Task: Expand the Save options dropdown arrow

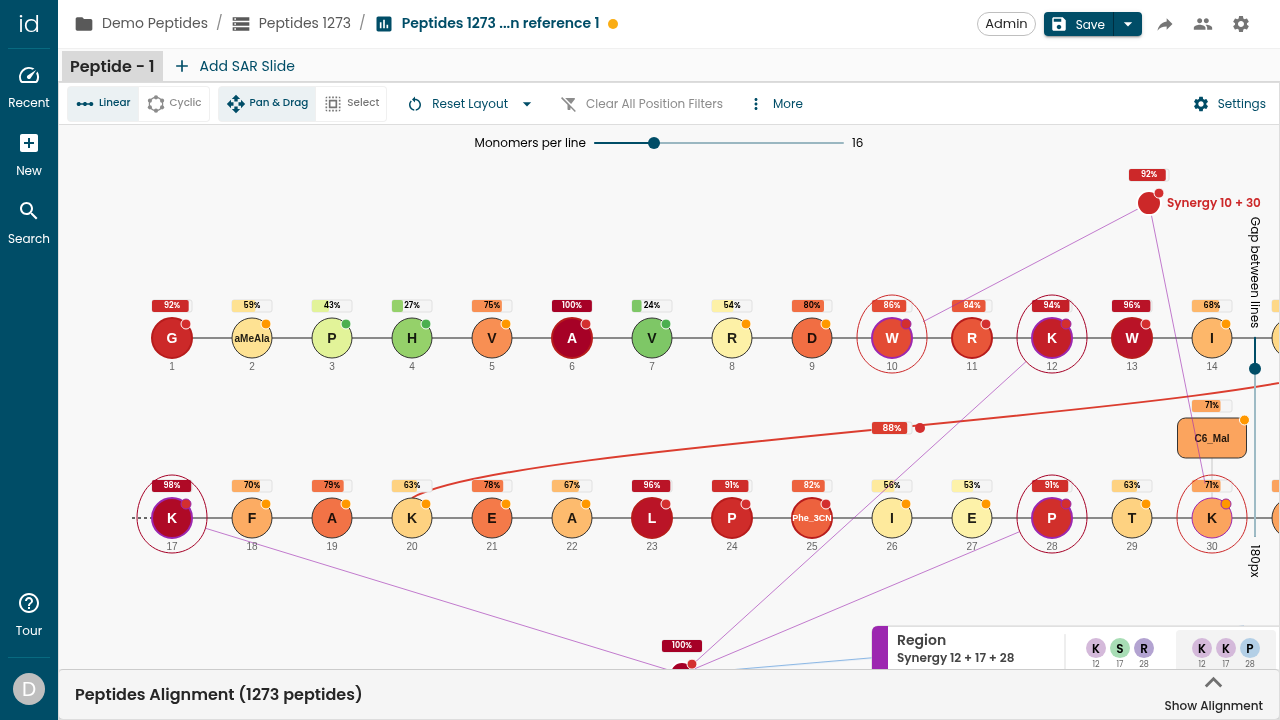Action: point(1128,24)
